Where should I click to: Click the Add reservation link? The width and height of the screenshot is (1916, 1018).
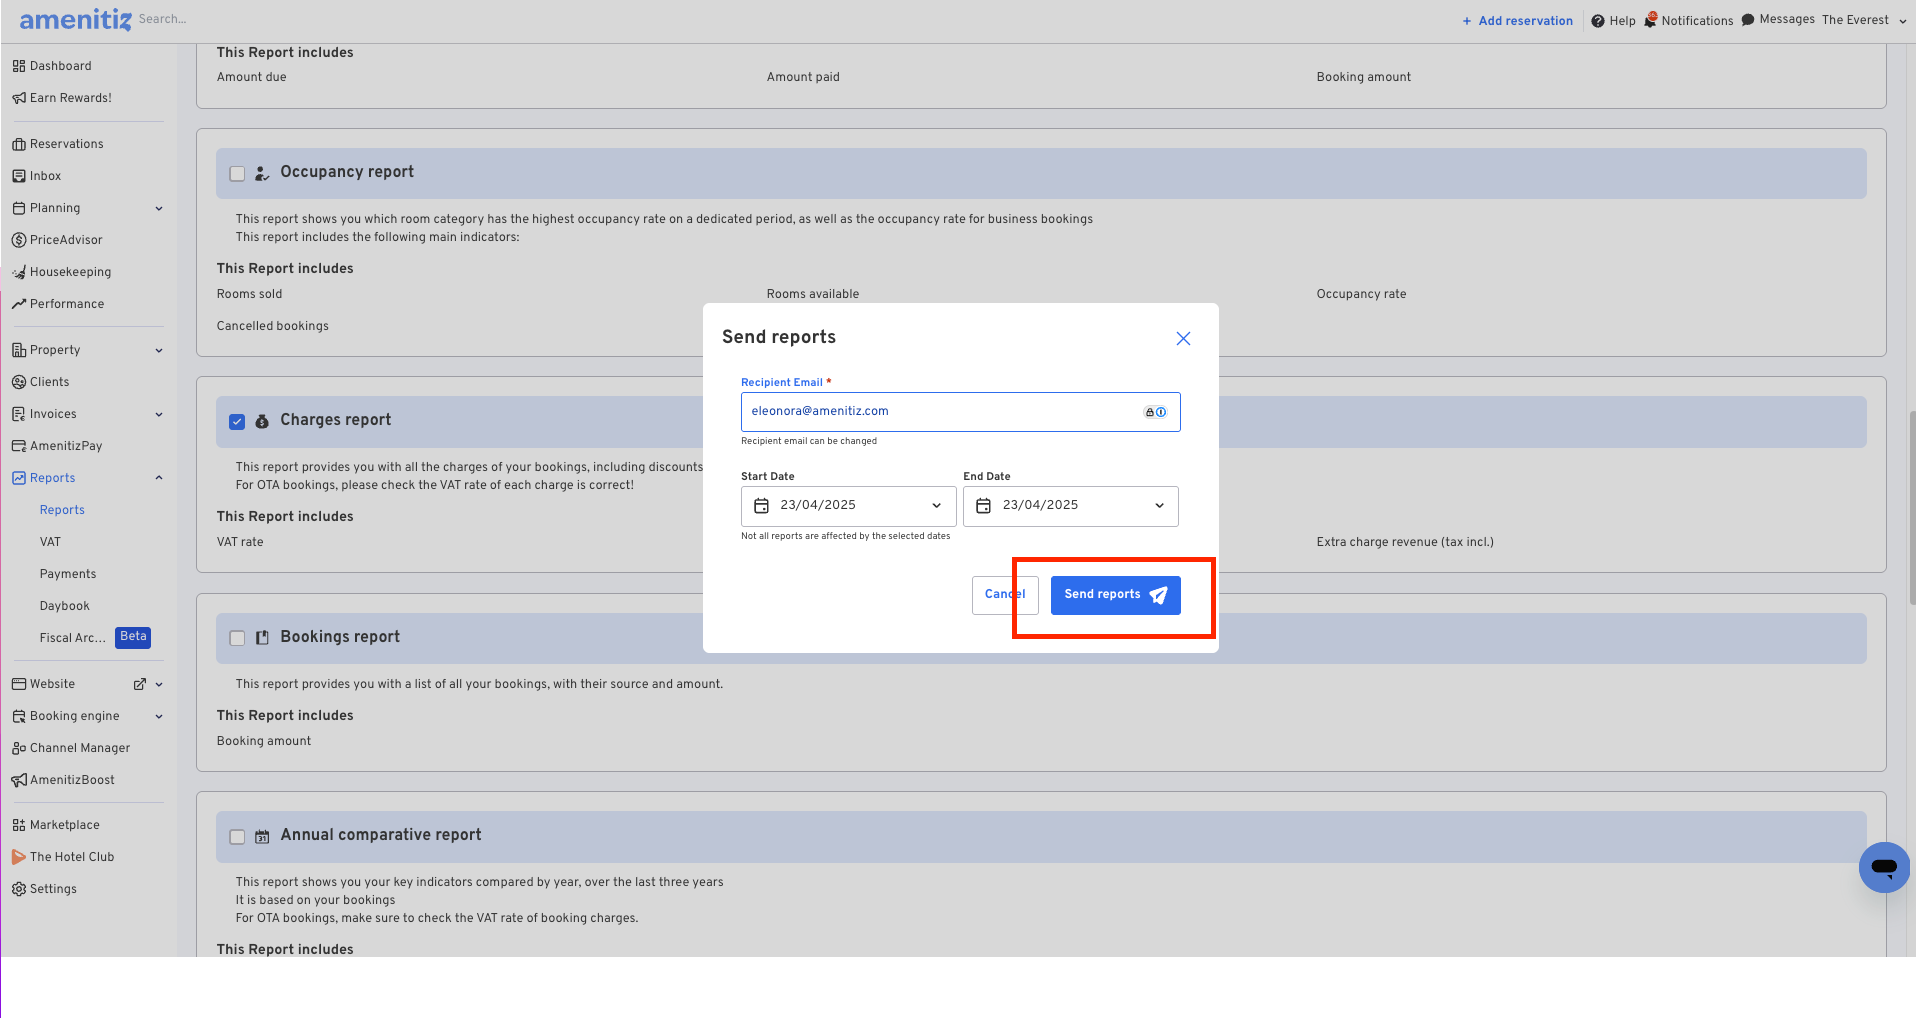pos(1518,21)
